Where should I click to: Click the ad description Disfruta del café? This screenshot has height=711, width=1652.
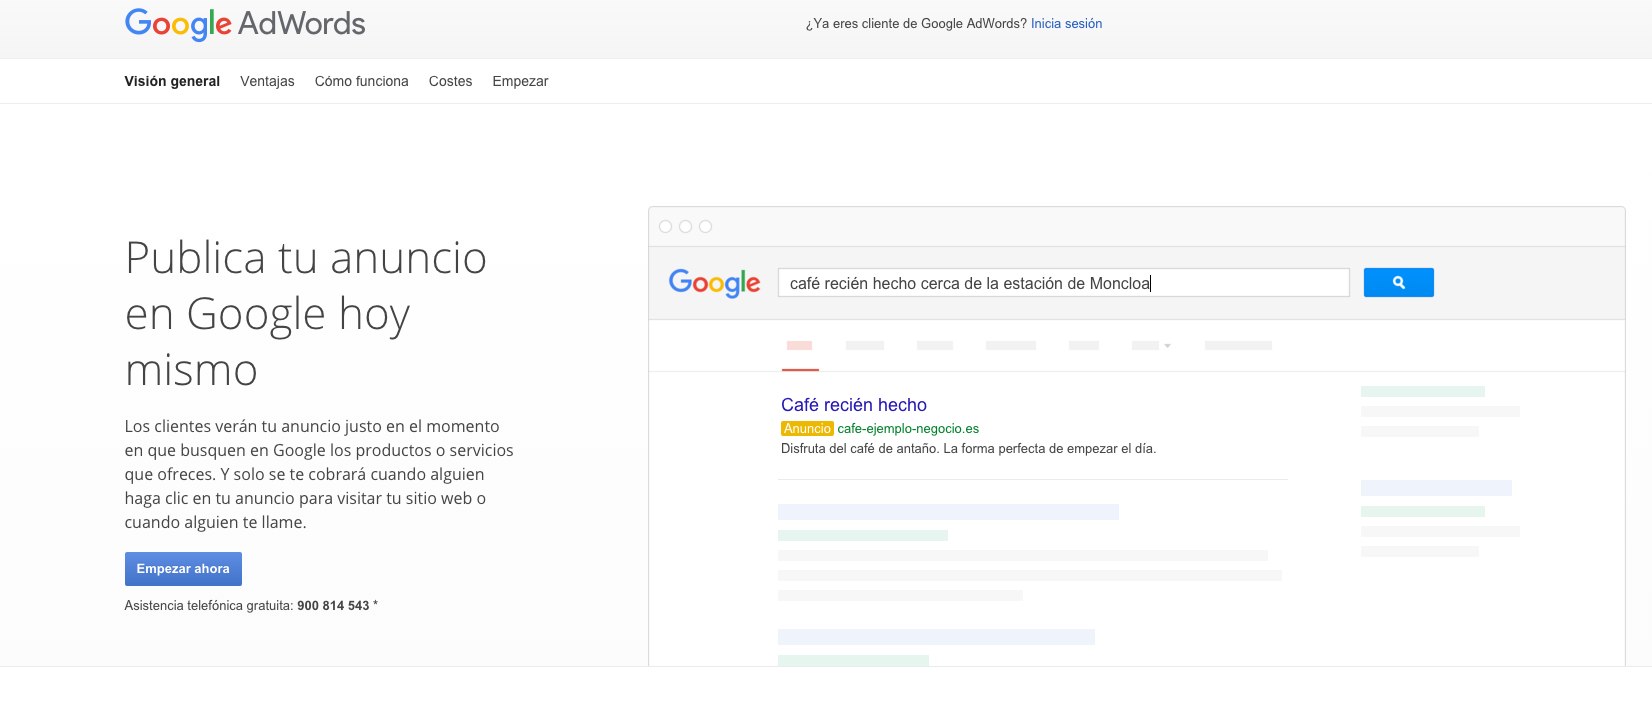click(x=968, y=449)
